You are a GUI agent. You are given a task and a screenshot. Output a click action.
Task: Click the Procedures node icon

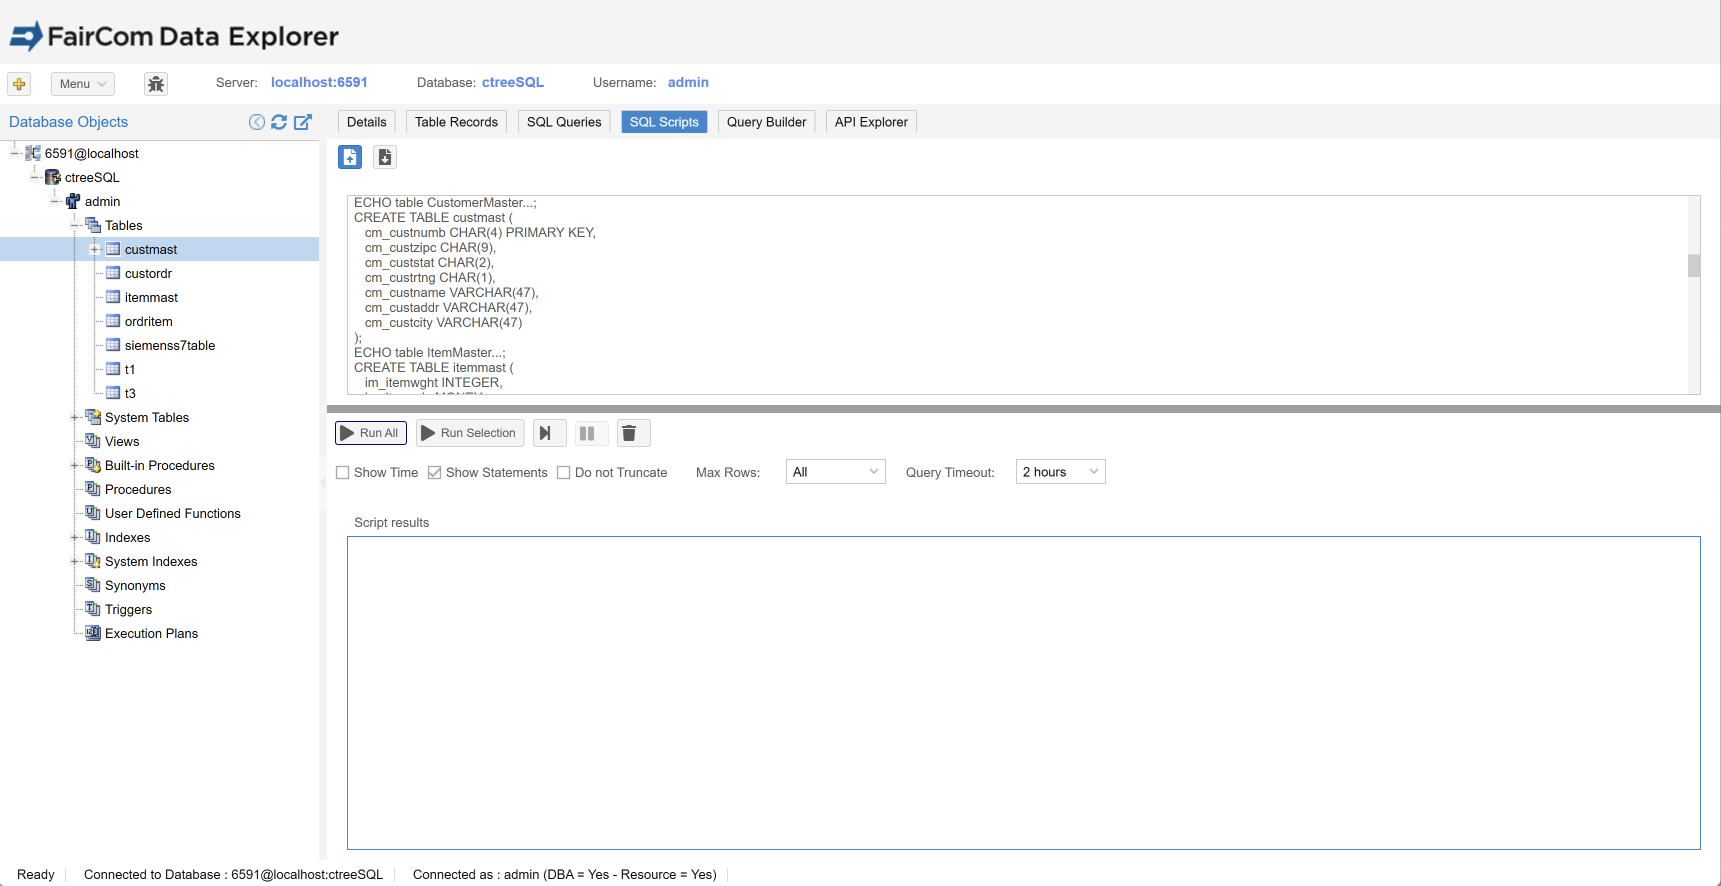click(x=93, y=489)
